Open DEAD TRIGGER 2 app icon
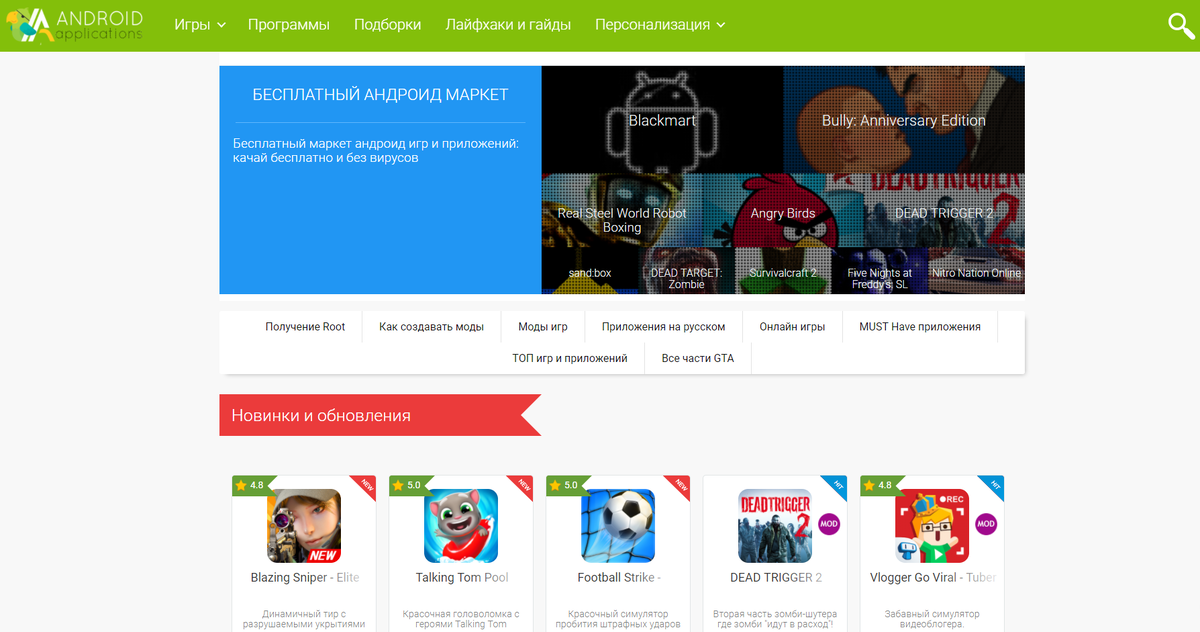 point(775,526)
